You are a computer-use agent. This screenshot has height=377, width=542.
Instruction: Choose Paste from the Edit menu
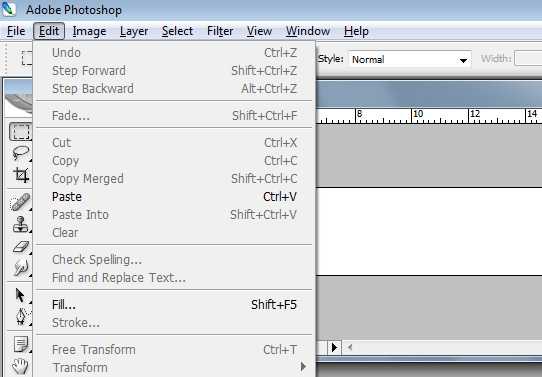(x=174, y=197)
